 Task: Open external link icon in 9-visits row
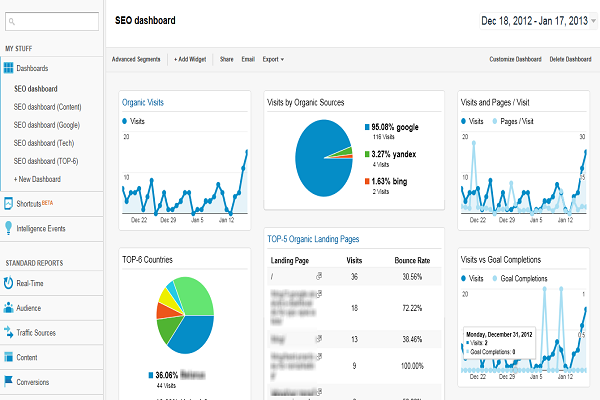tap(319, 356)
